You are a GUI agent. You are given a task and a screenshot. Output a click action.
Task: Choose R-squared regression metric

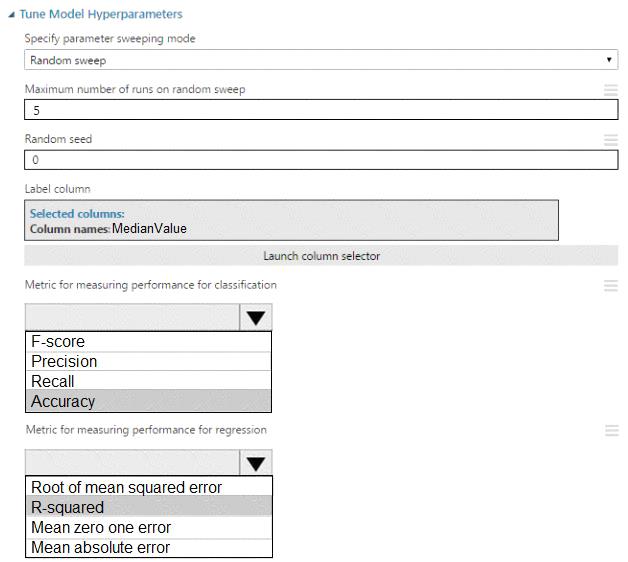click(x=148, y=507)
